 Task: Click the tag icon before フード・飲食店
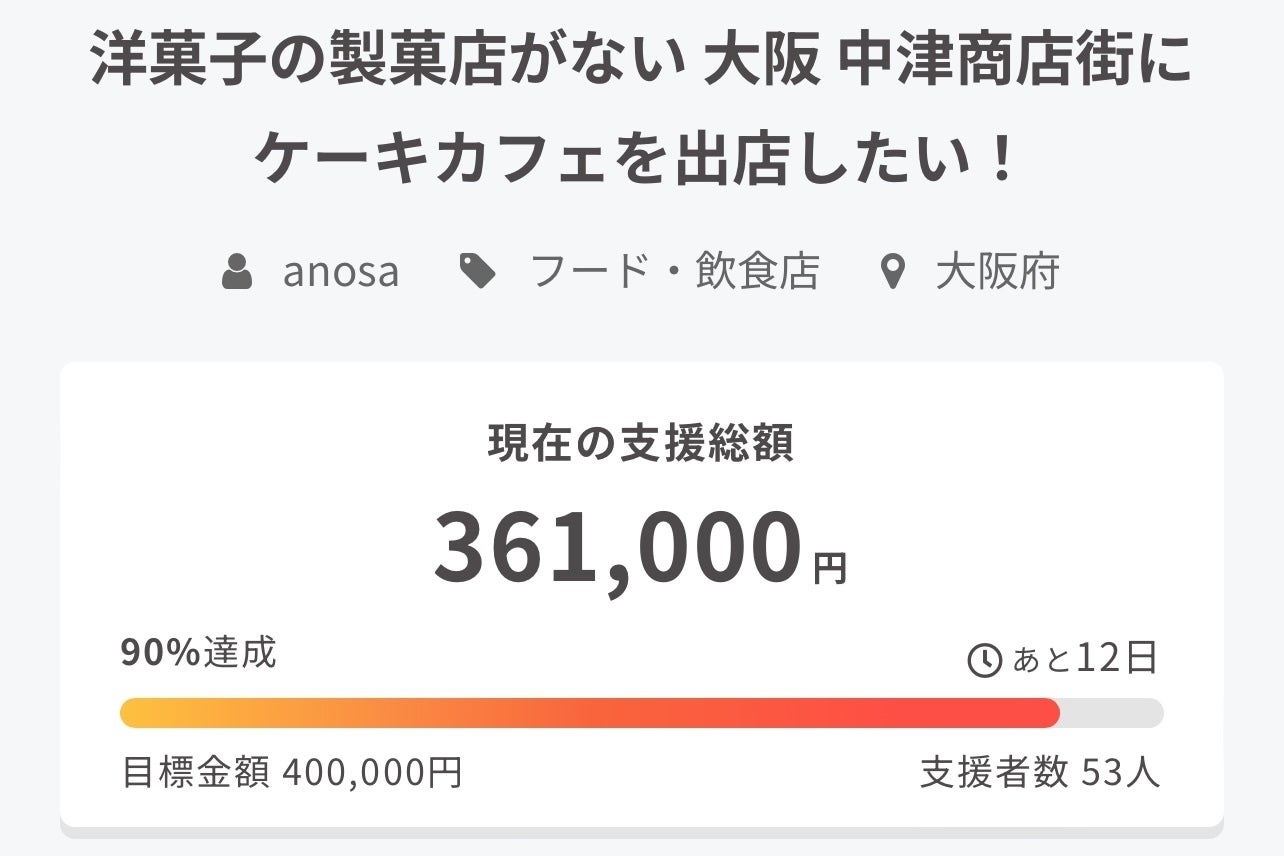(x=477, y=271)
